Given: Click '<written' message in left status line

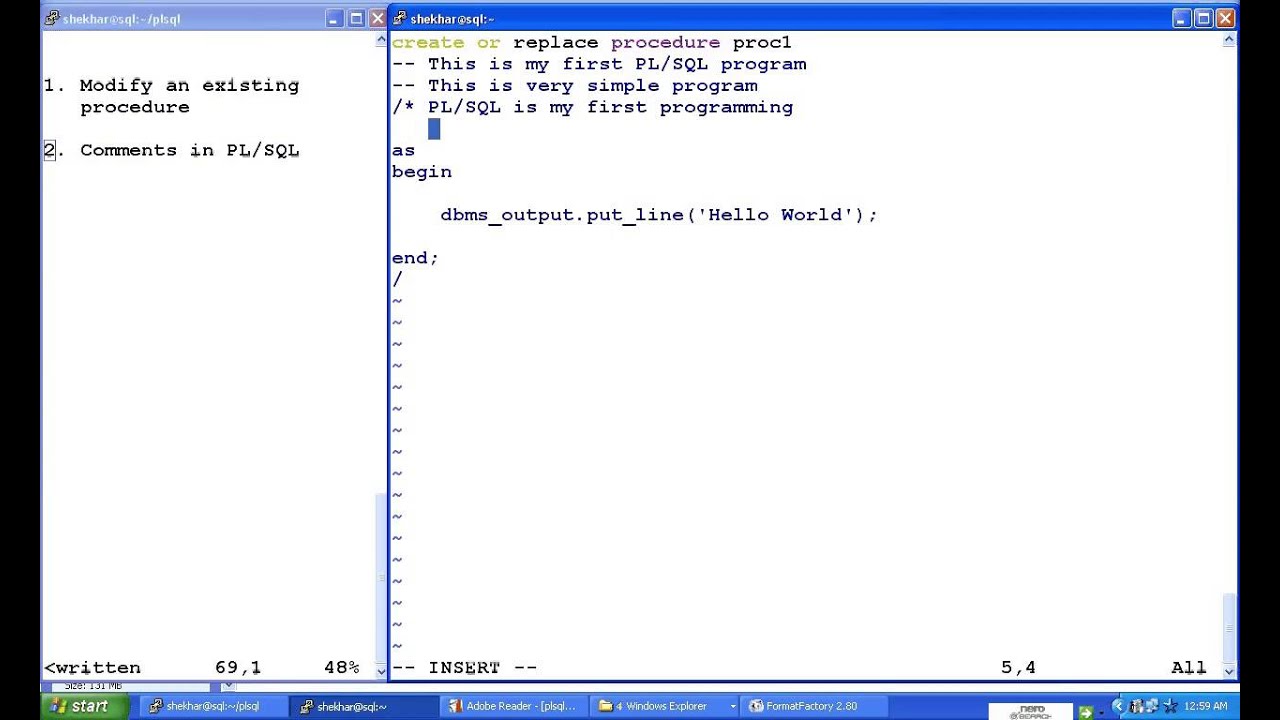Looking at the screenshot, I should (x=92, y=667).
